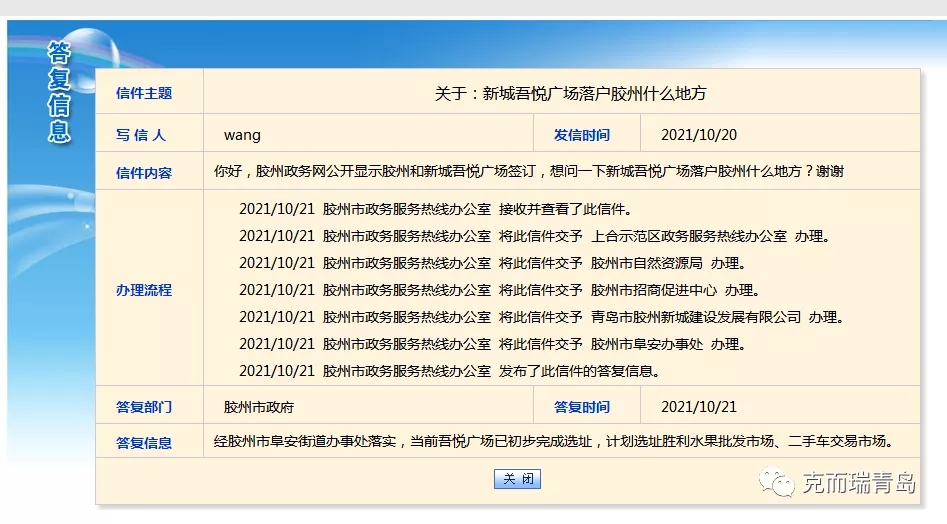The image size is (947, 524).
Task: Click the row mentioning 胶州市招商促进中心
Action: (499, 291)
